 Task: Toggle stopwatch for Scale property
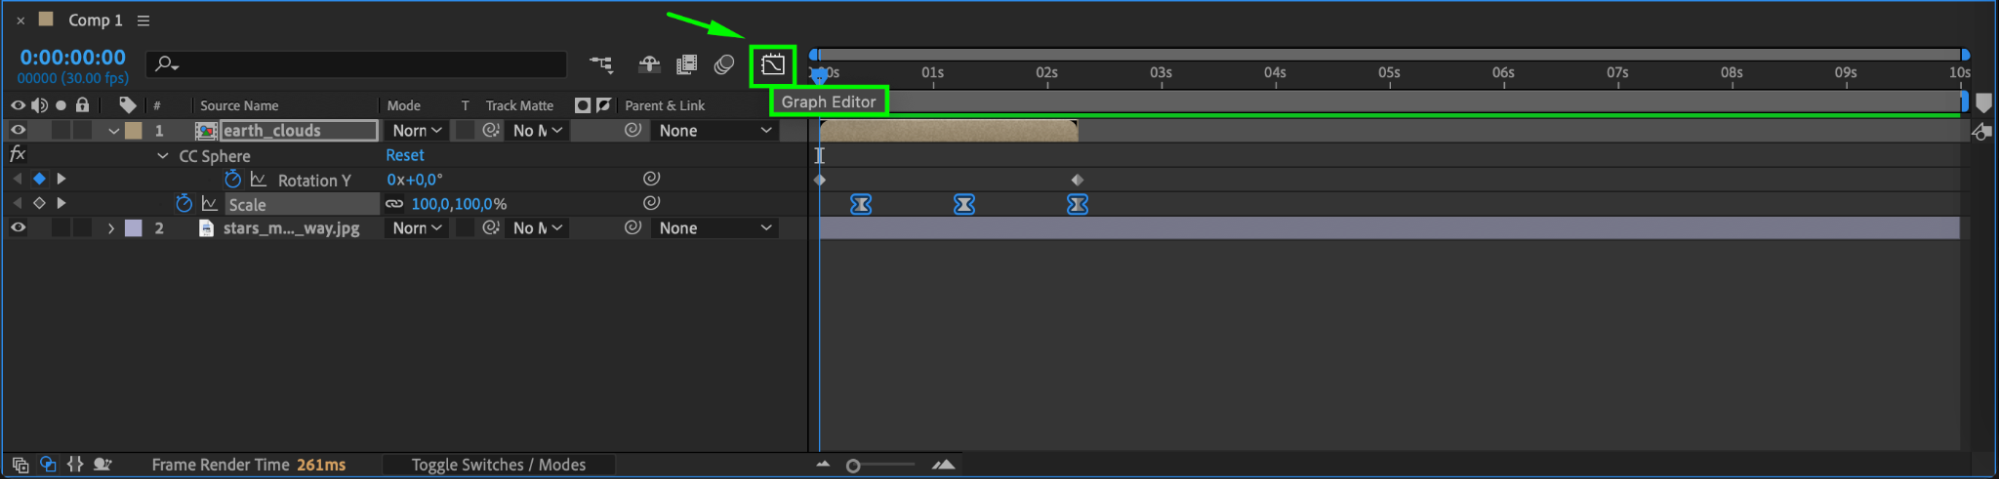pyautogui.click(x=184, y=203)
